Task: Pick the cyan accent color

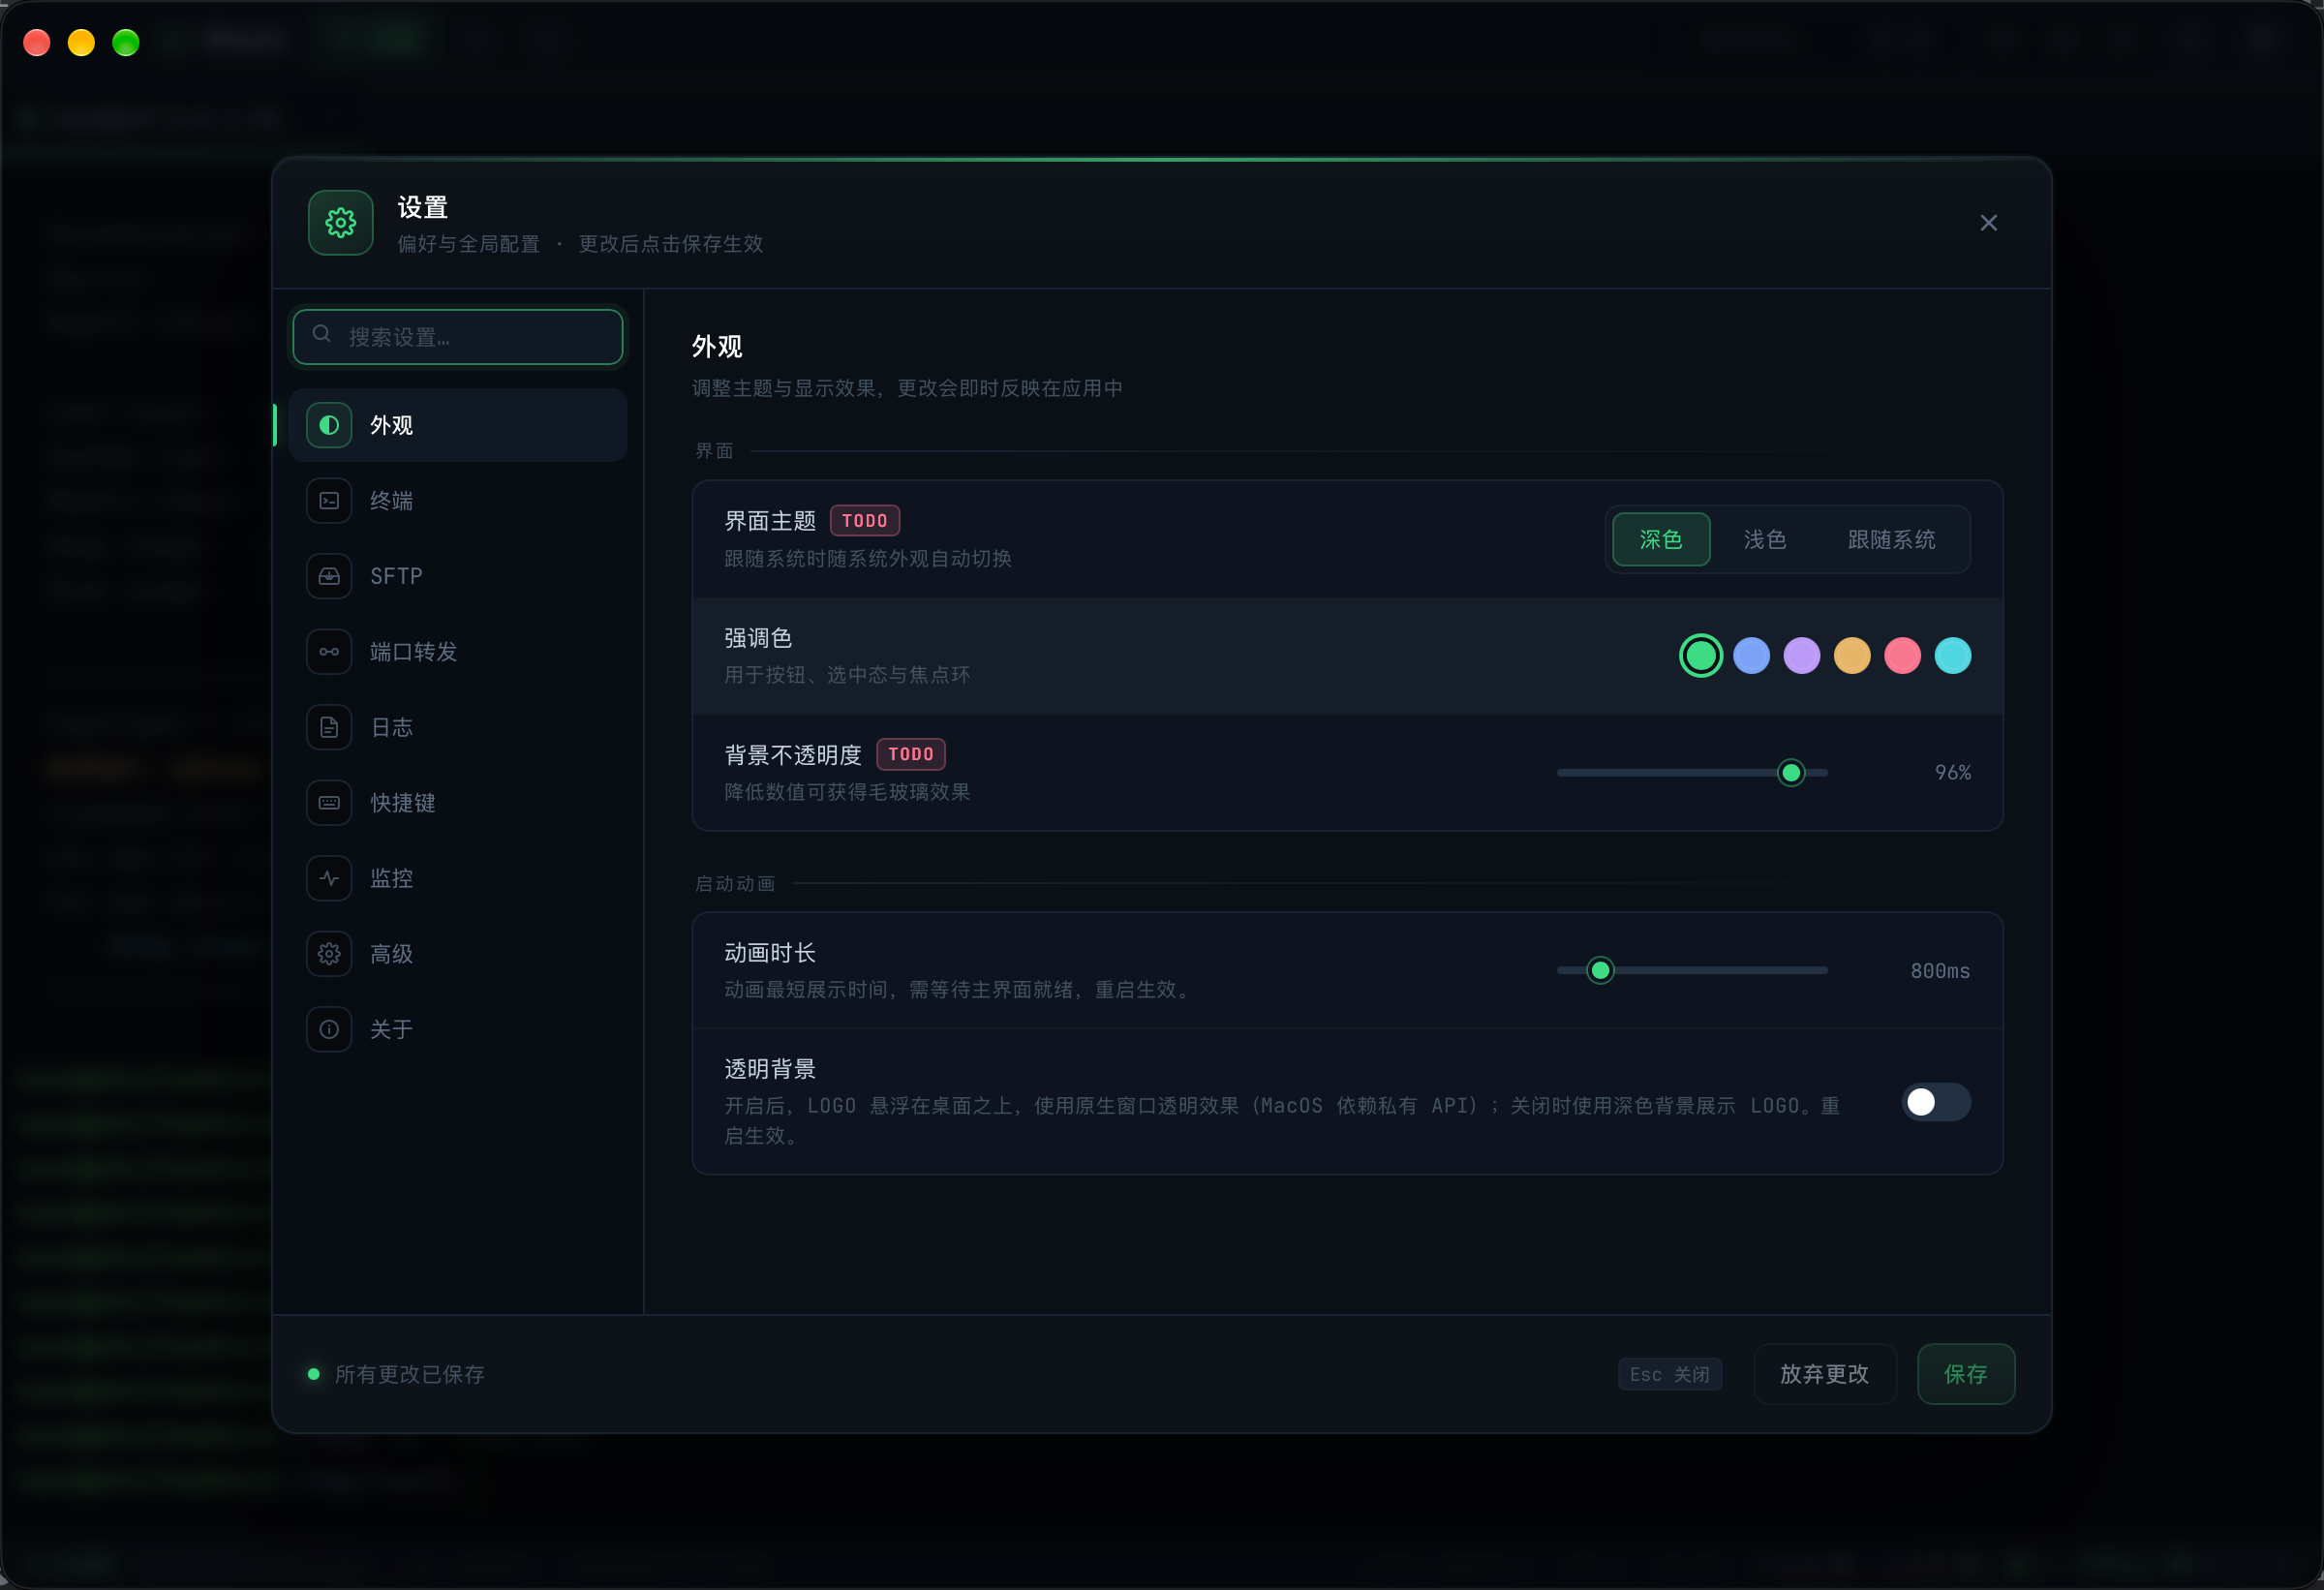Action: (x=1952, y=656)
